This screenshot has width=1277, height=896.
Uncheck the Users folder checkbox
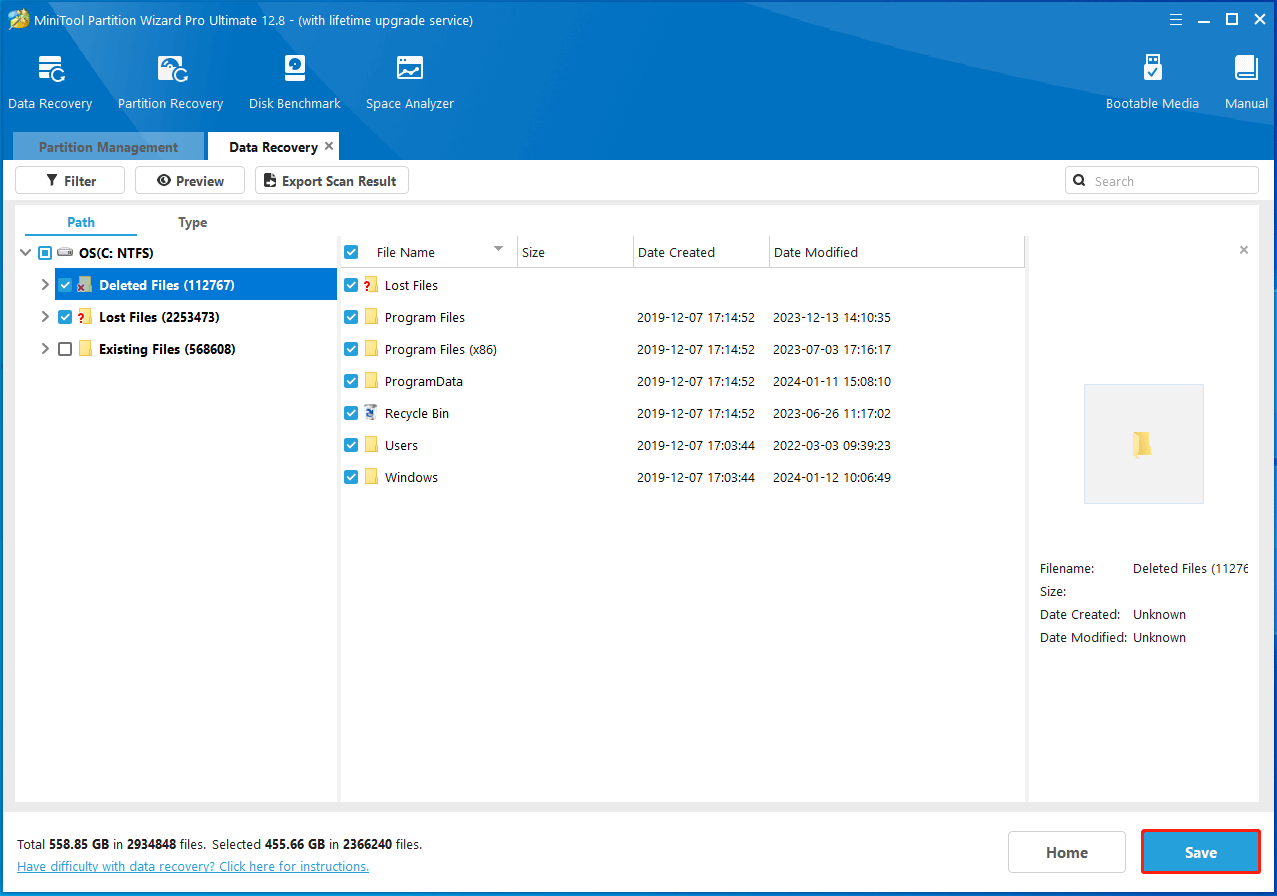click(351, 445)
